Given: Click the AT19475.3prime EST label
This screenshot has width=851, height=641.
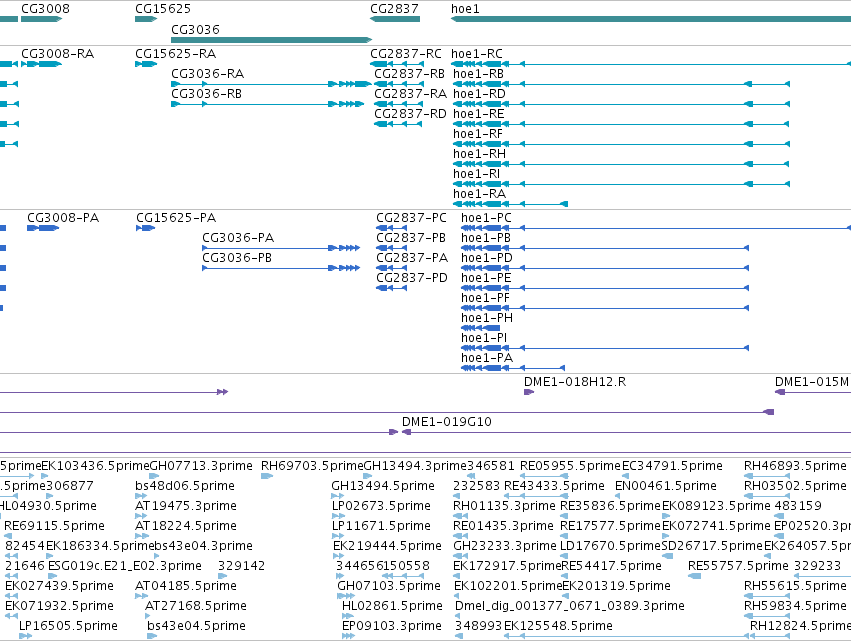Looking at the screenshot, I should (x=186, y=506).
